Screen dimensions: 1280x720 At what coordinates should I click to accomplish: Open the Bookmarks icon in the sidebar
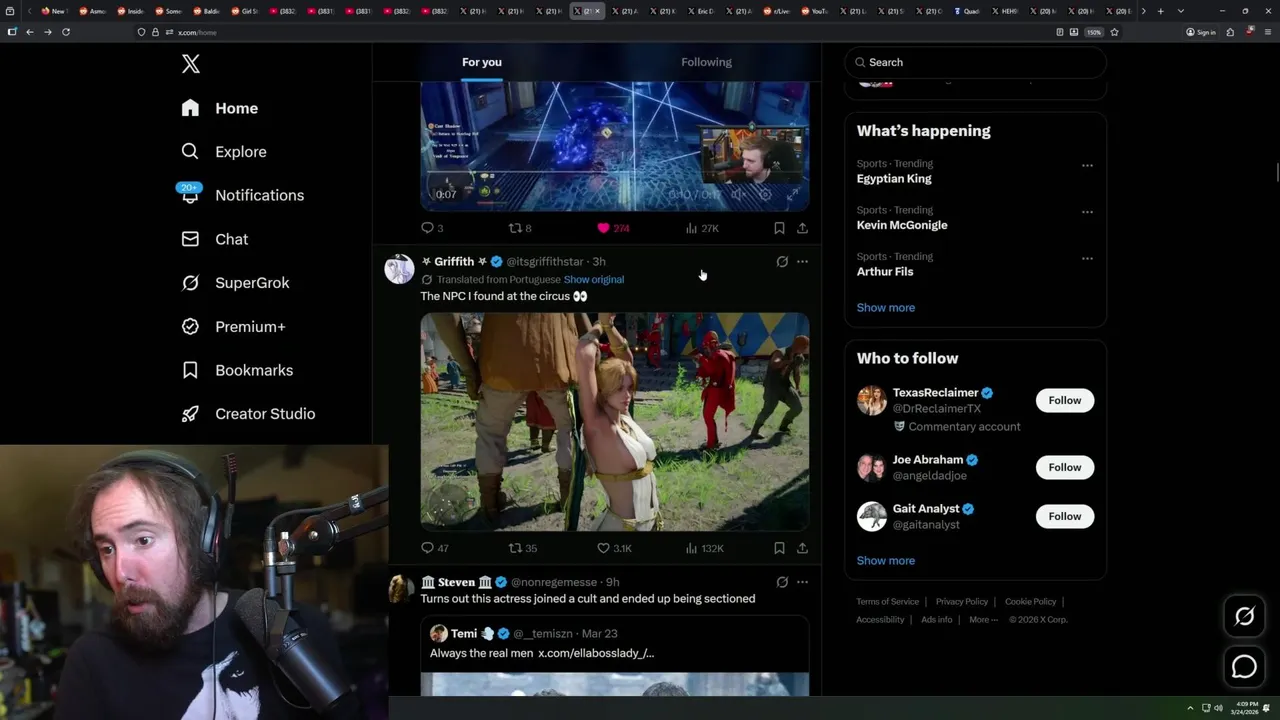tap(190, 370)
